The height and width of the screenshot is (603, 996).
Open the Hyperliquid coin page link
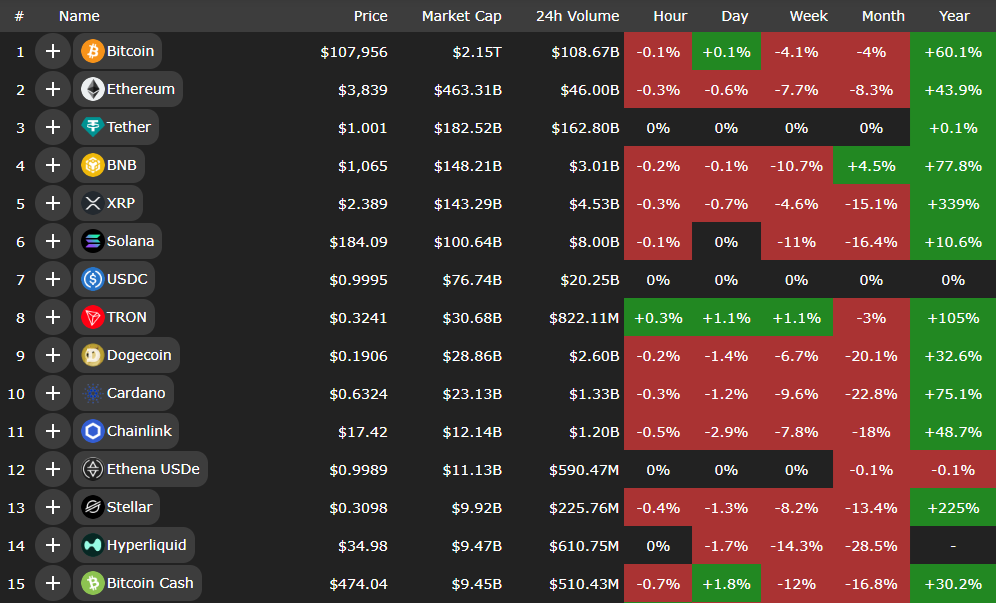point(146,545)
